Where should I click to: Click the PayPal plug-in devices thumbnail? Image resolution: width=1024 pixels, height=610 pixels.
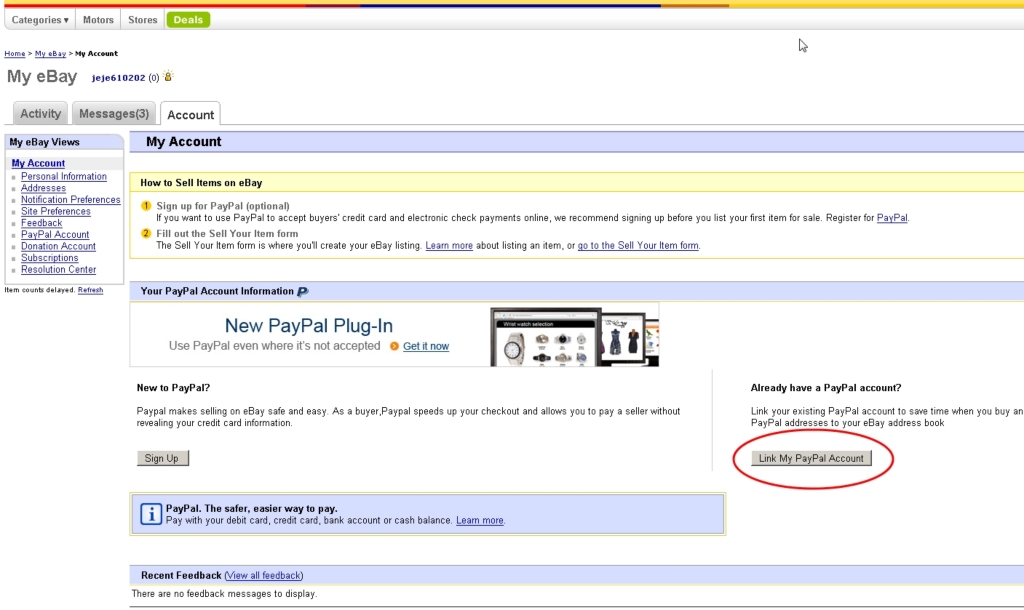pyautogui.click(x=574, y=336)
